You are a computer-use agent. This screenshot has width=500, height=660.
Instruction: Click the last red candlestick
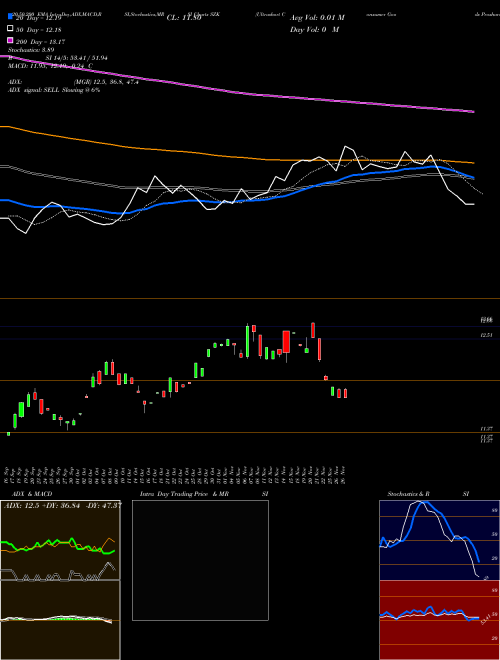tap(346, 393)
